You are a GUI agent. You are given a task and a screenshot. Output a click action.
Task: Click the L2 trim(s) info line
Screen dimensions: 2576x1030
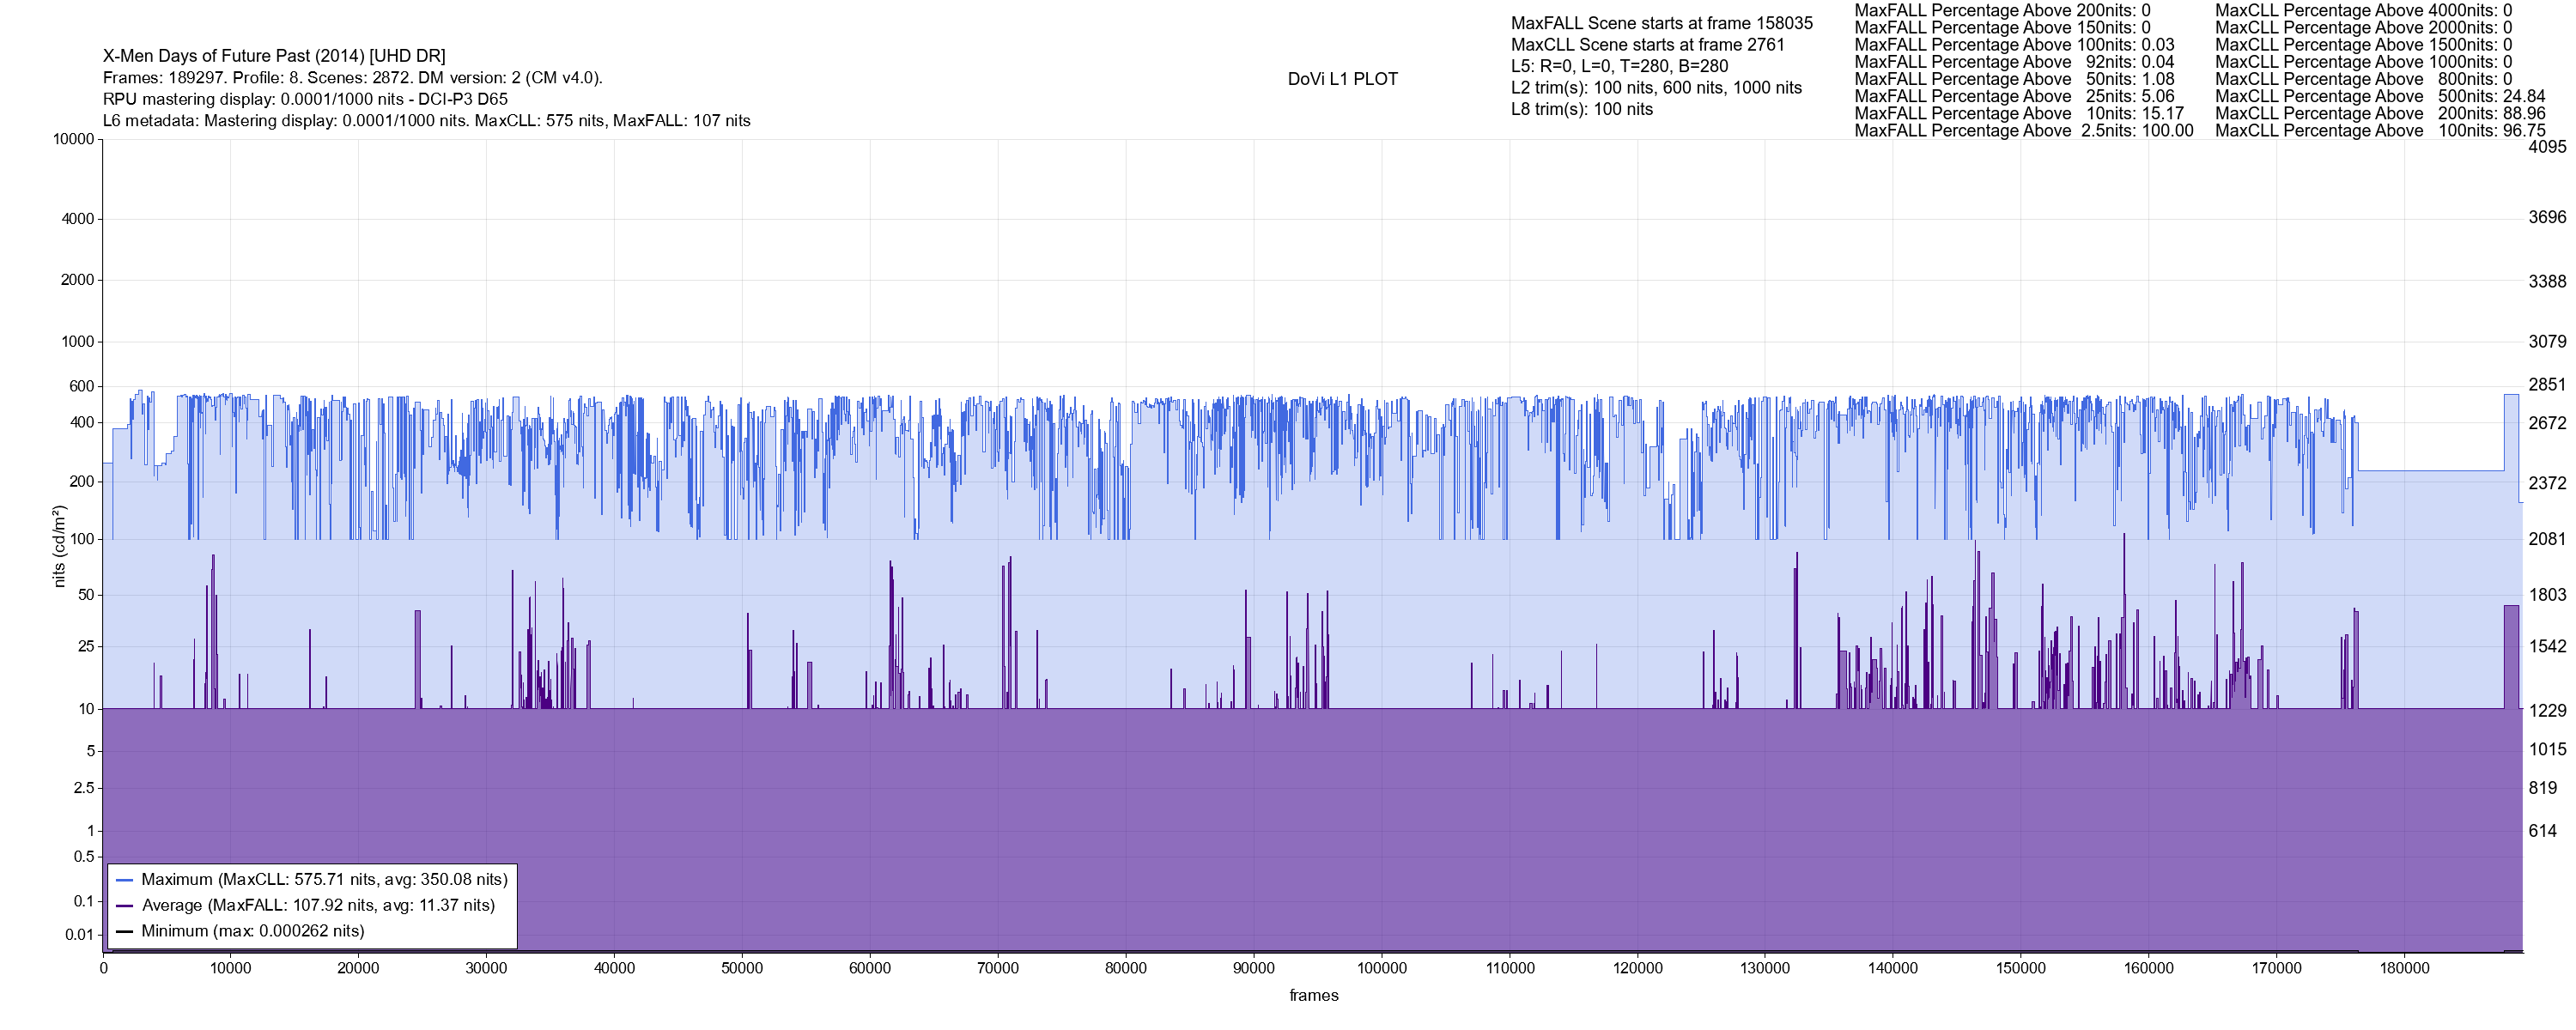click(x=1656, y=88)
